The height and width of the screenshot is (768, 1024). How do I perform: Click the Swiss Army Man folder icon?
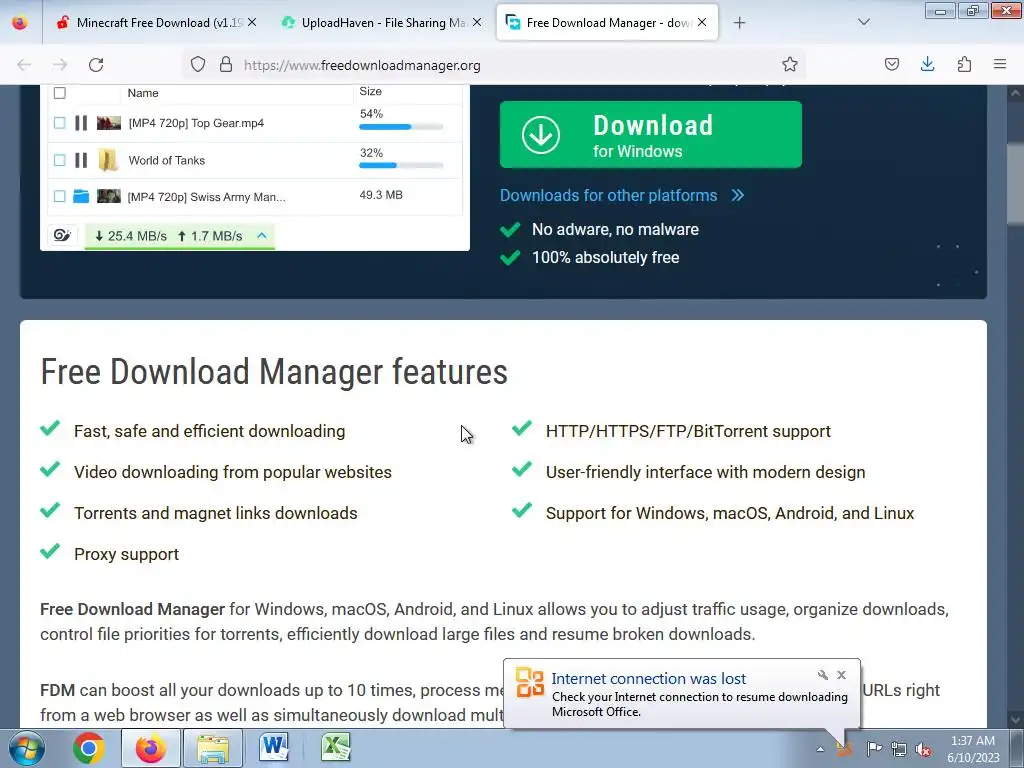(81, 196)
